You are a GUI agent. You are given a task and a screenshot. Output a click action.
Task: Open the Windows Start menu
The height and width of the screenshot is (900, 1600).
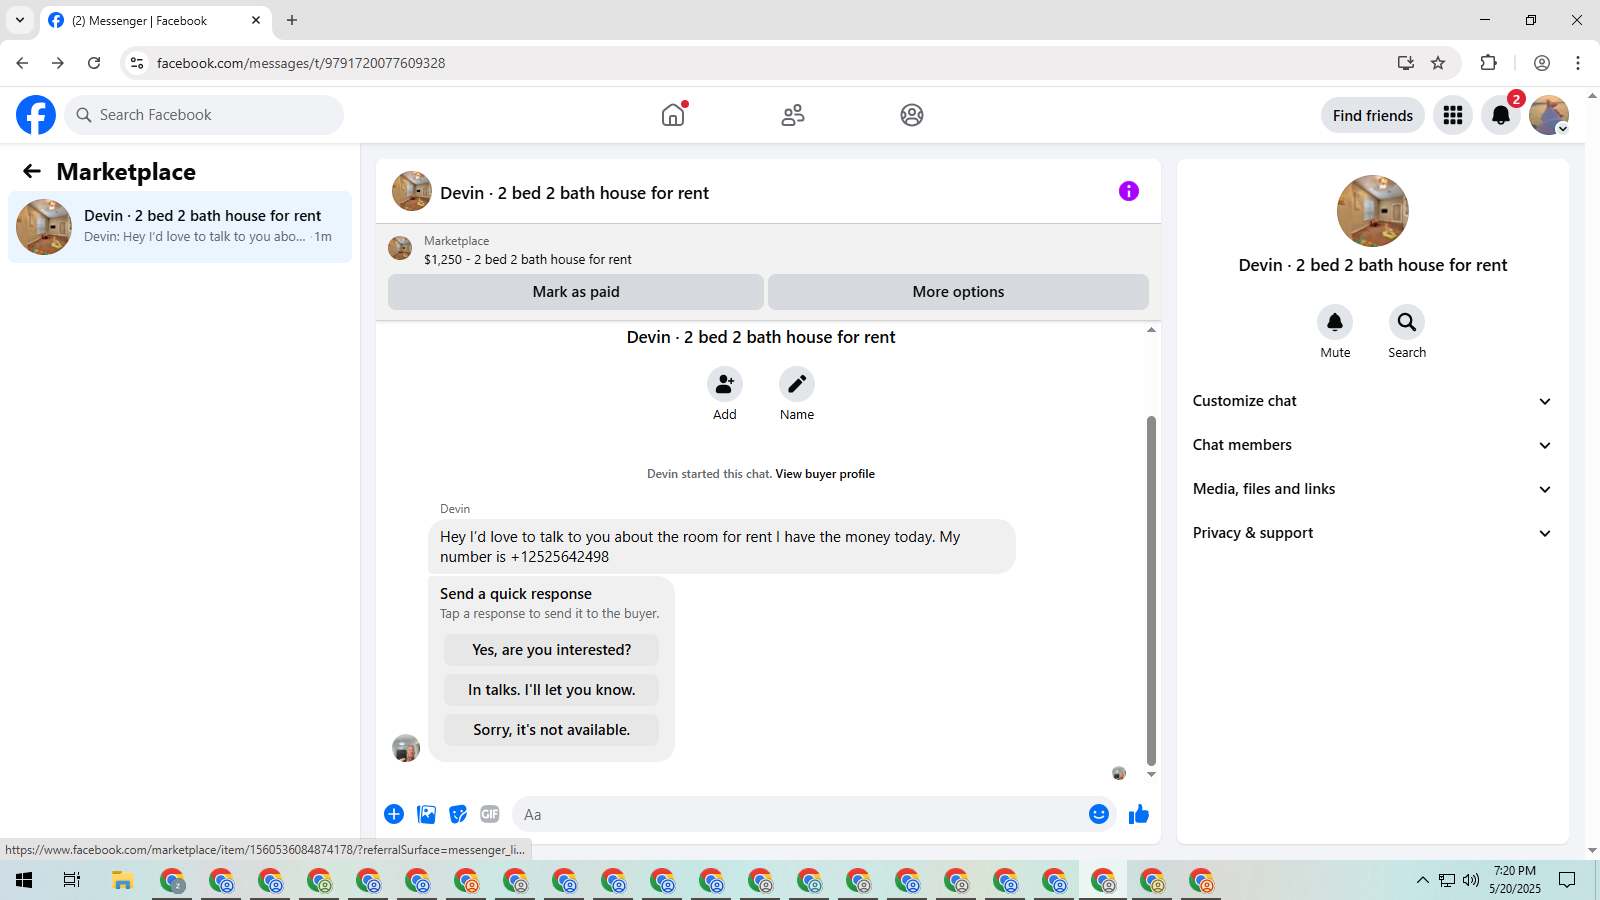click(x=24, y=880)
